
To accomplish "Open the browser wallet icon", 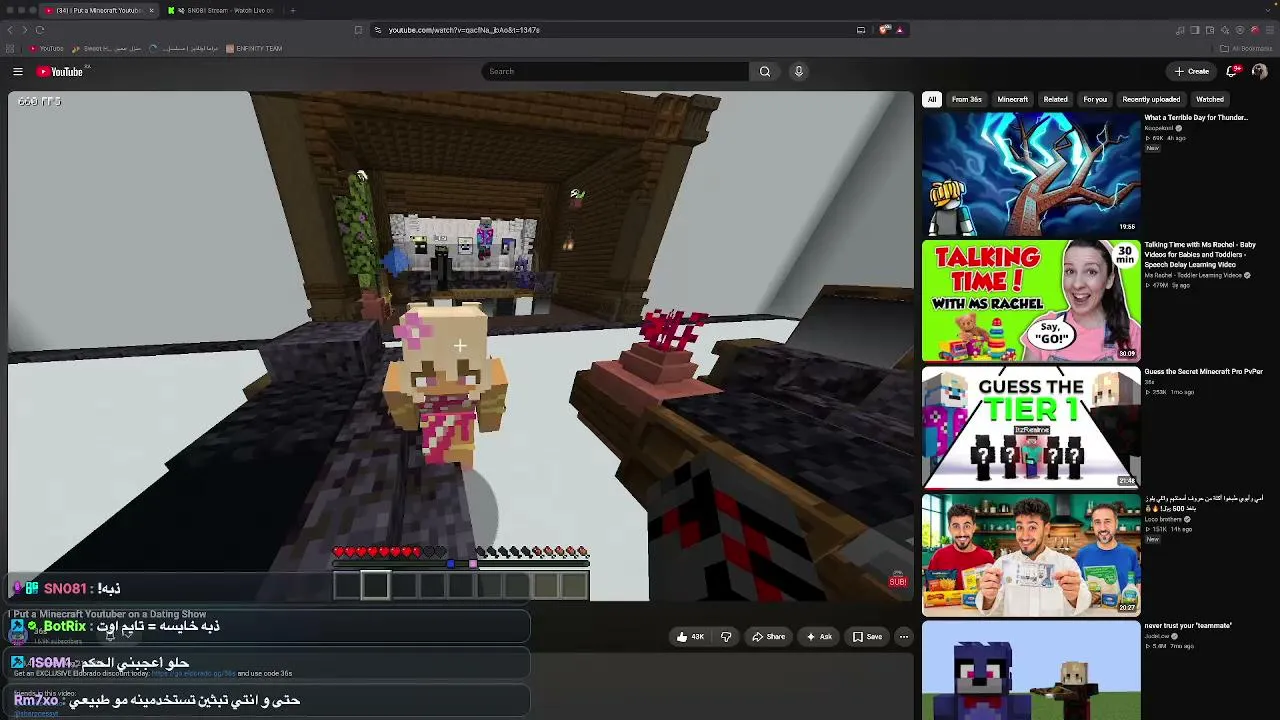I will click(1210, 30).
